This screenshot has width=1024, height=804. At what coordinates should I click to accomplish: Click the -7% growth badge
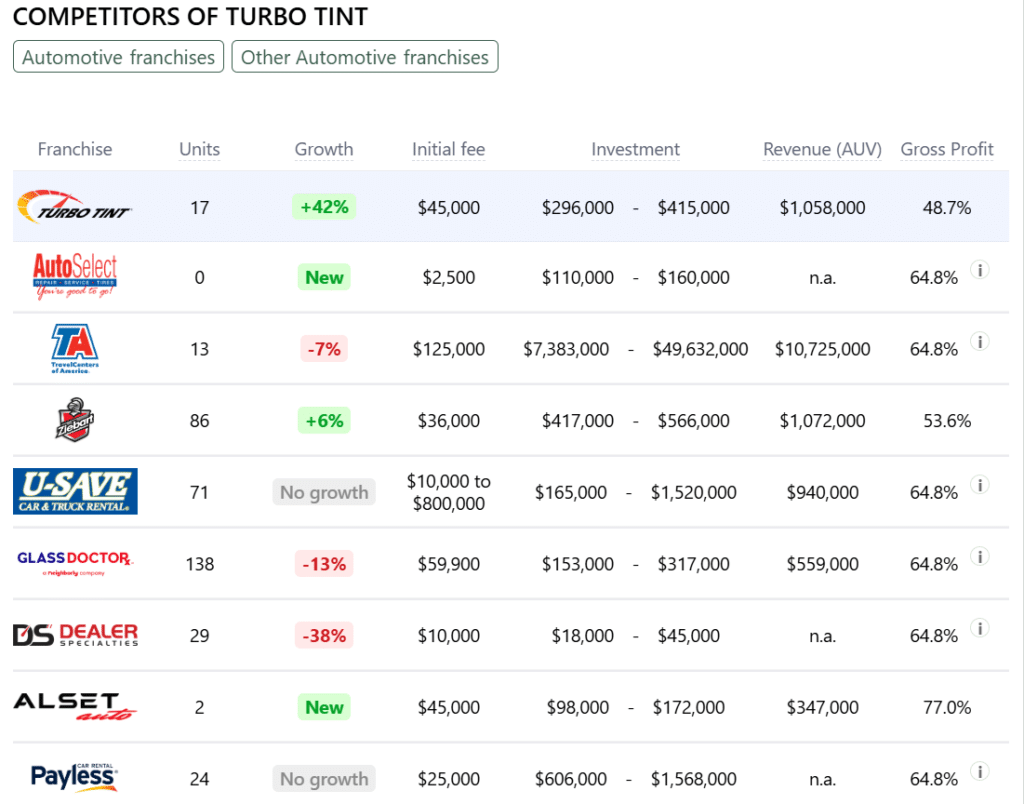(x=324, y=349)
